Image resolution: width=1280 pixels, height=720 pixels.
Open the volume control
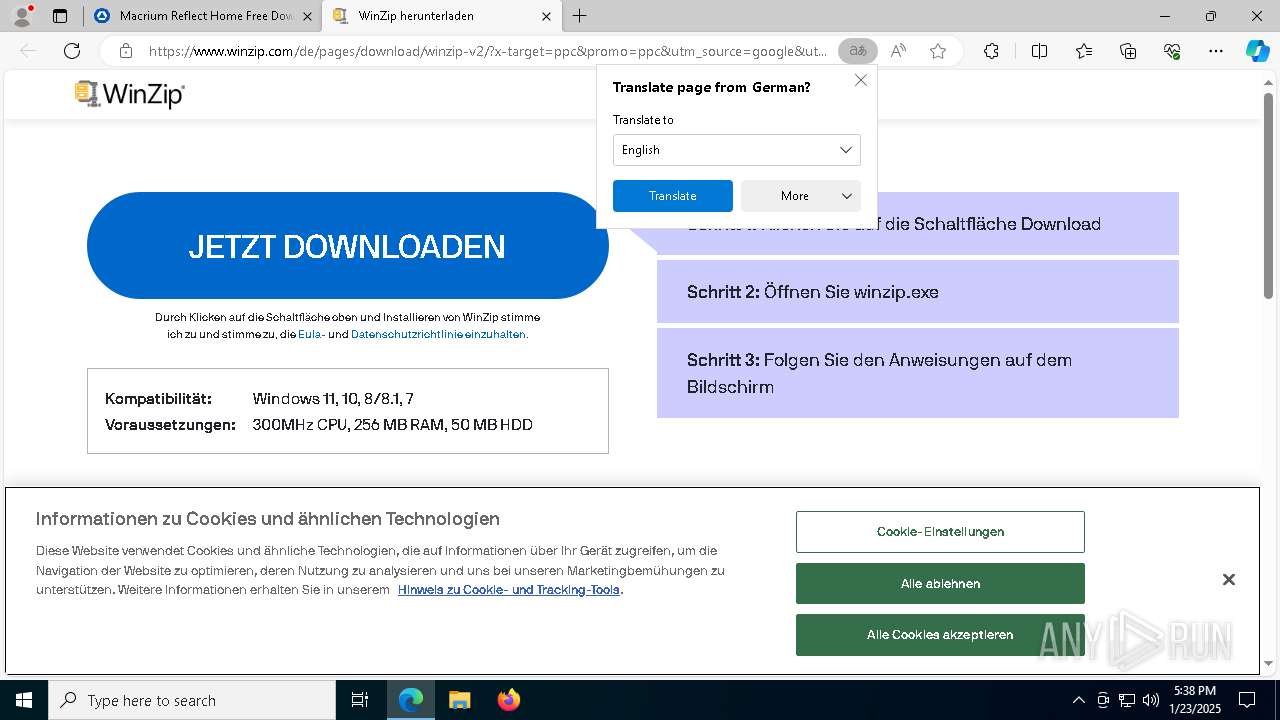point(1151,700)
